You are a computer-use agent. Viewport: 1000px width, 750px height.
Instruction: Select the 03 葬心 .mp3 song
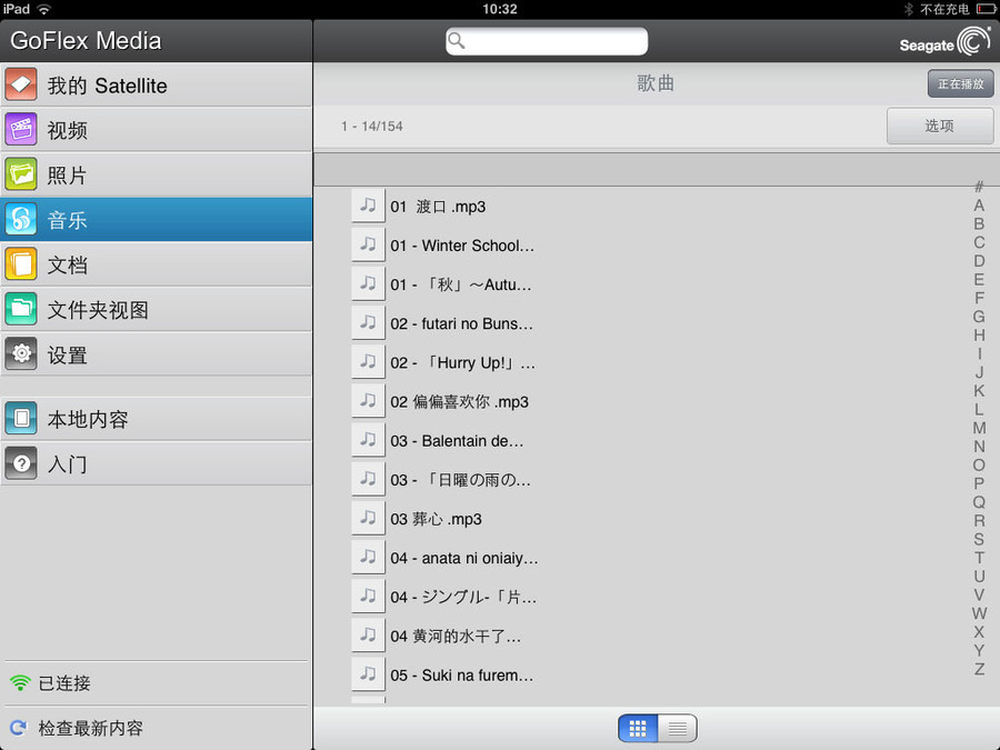(x=436, y=519)
